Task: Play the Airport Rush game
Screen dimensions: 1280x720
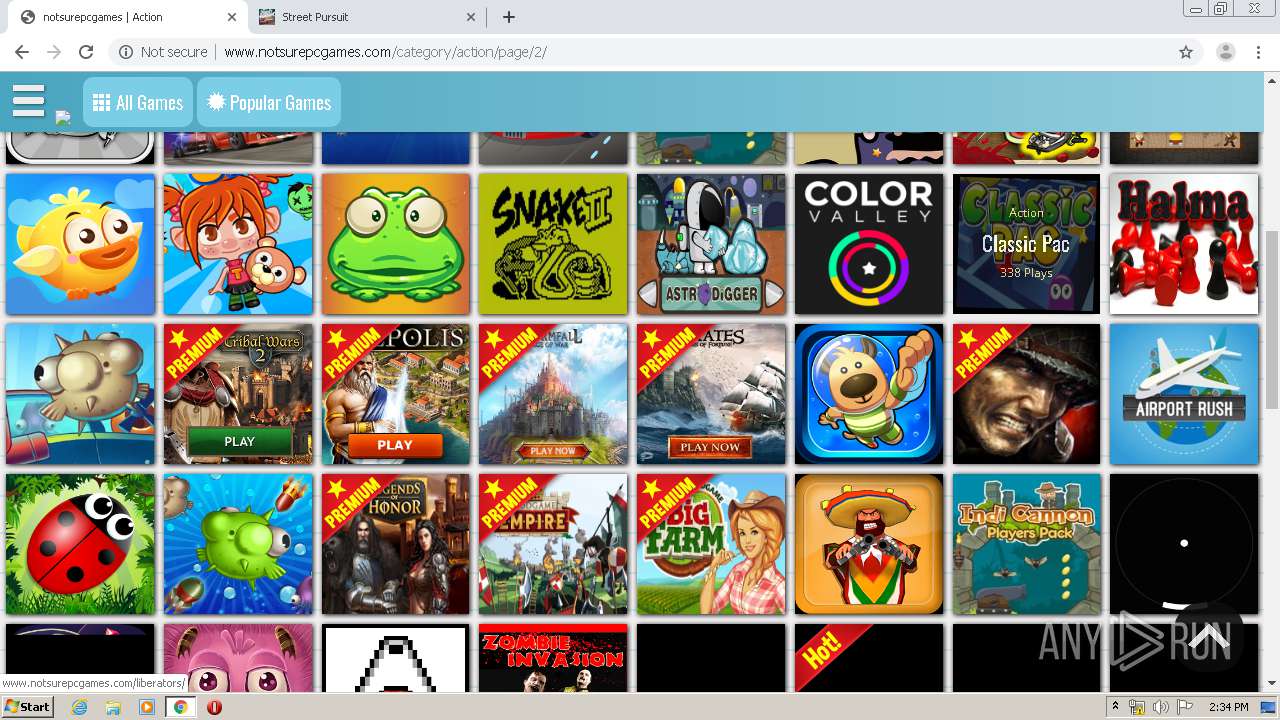Action: 1184,394
